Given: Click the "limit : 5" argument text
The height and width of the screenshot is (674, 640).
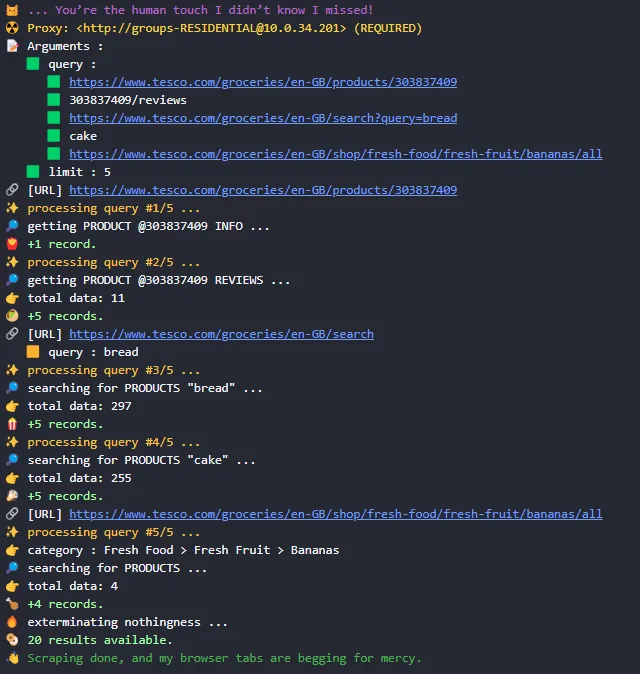Looking at the screenshot, I should pyautogui.click(x=80, y=172).
